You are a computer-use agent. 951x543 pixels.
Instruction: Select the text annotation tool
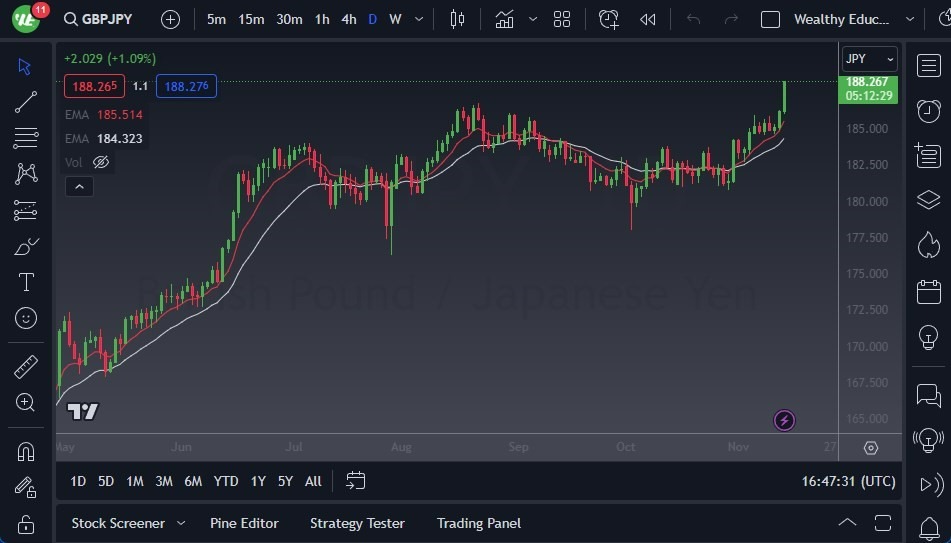coord(26,282)
